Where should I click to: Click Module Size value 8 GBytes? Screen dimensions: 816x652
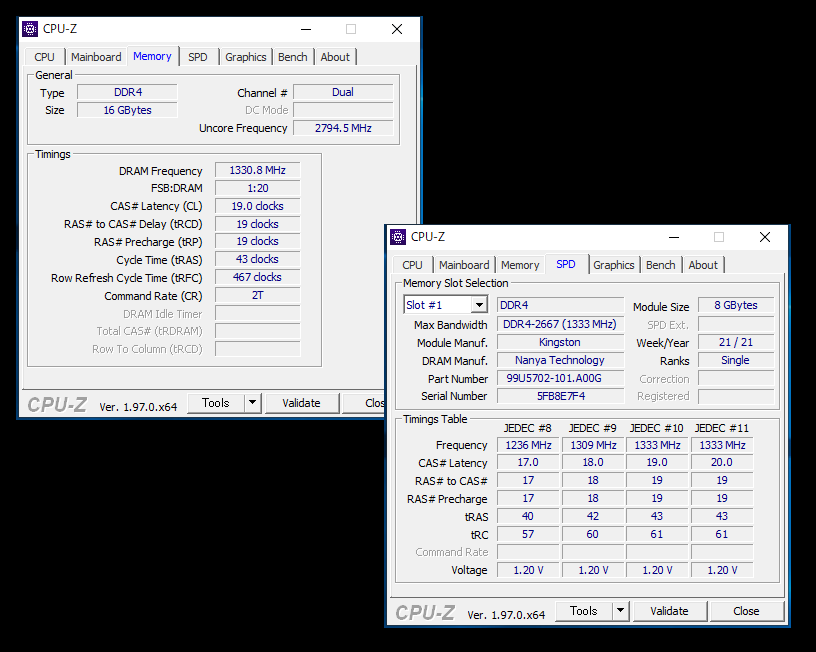point(736,305)
